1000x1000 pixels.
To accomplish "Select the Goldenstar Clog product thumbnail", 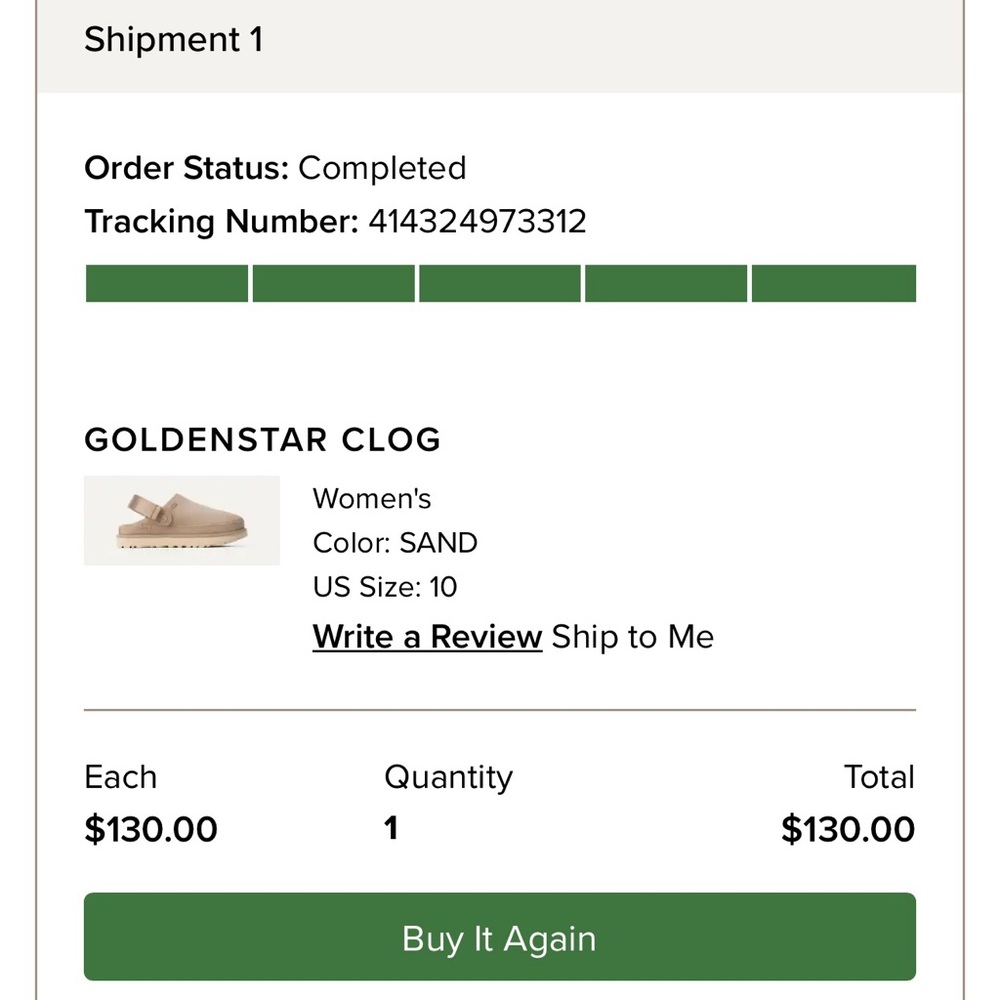I will pos(181,520).
